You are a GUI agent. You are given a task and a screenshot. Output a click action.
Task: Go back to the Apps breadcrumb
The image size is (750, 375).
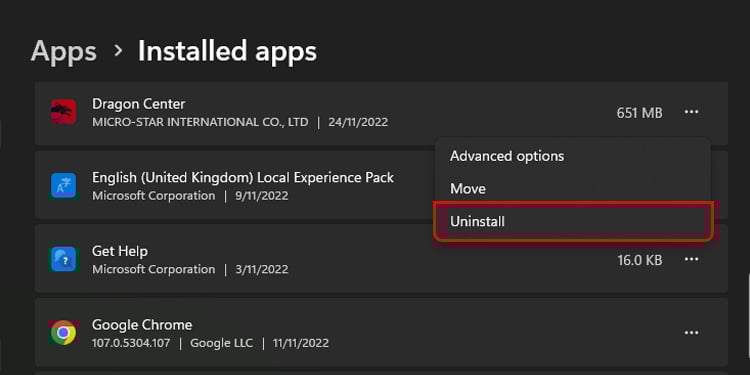click(64, 51)
